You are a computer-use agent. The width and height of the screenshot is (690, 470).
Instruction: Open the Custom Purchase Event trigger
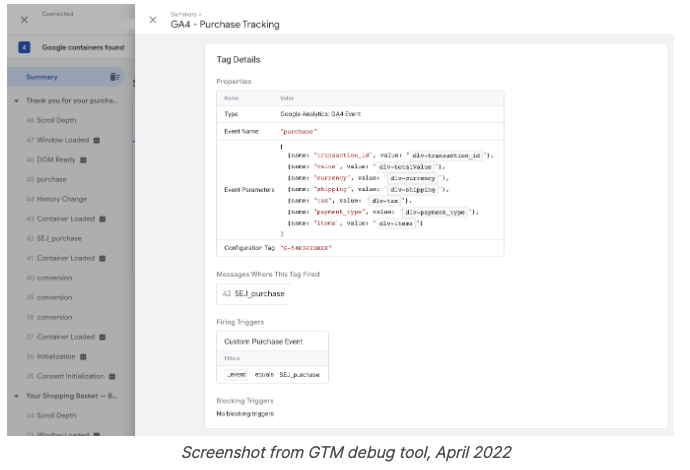point(263,341)
